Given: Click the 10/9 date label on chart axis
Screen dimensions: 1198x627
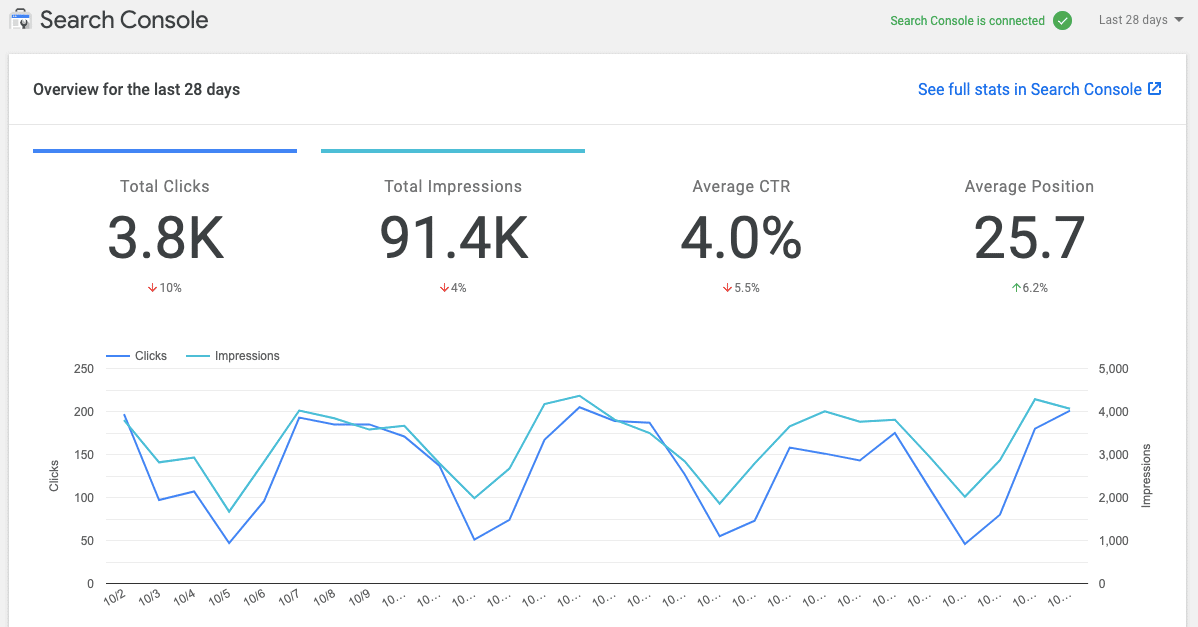Looking at the screenshot, I should [358, 598].
